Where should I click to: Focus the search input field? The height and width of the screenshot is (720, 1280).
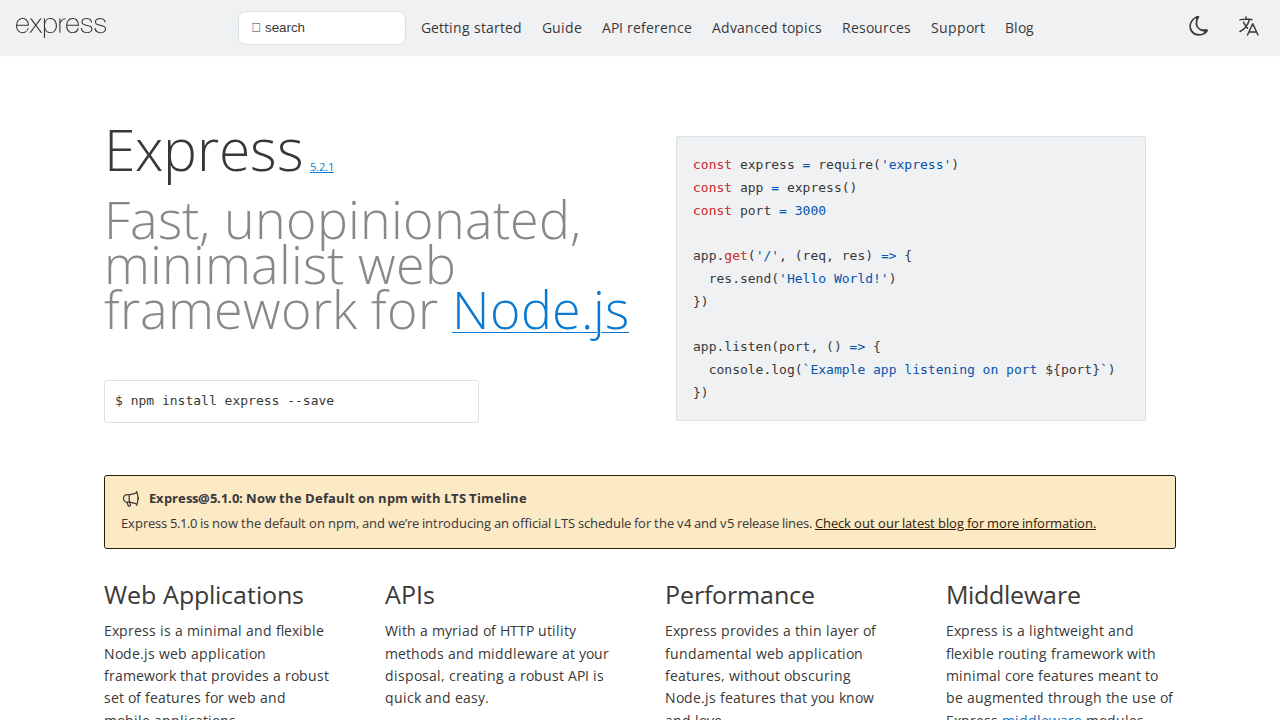322,28
